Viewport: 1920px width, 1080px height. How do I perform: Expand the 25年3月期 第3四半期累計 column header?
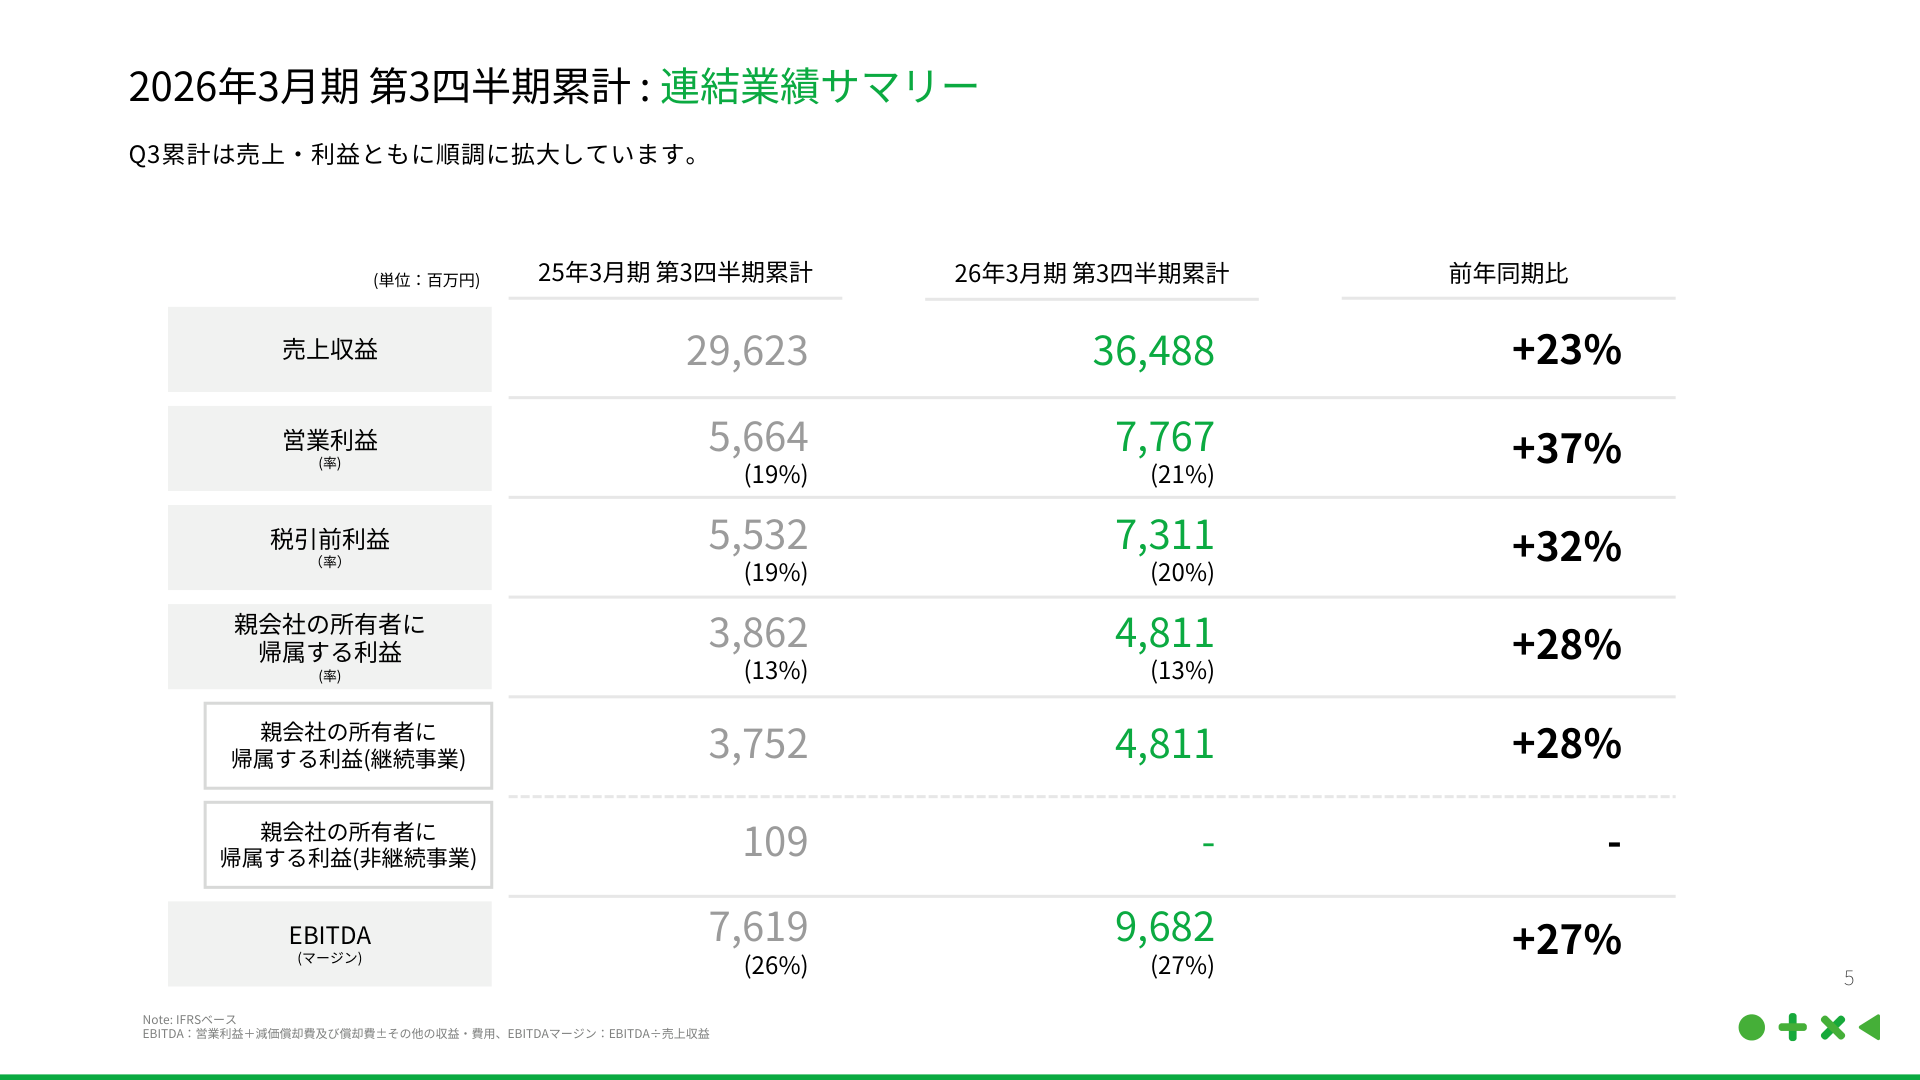[x=674, y=270]
